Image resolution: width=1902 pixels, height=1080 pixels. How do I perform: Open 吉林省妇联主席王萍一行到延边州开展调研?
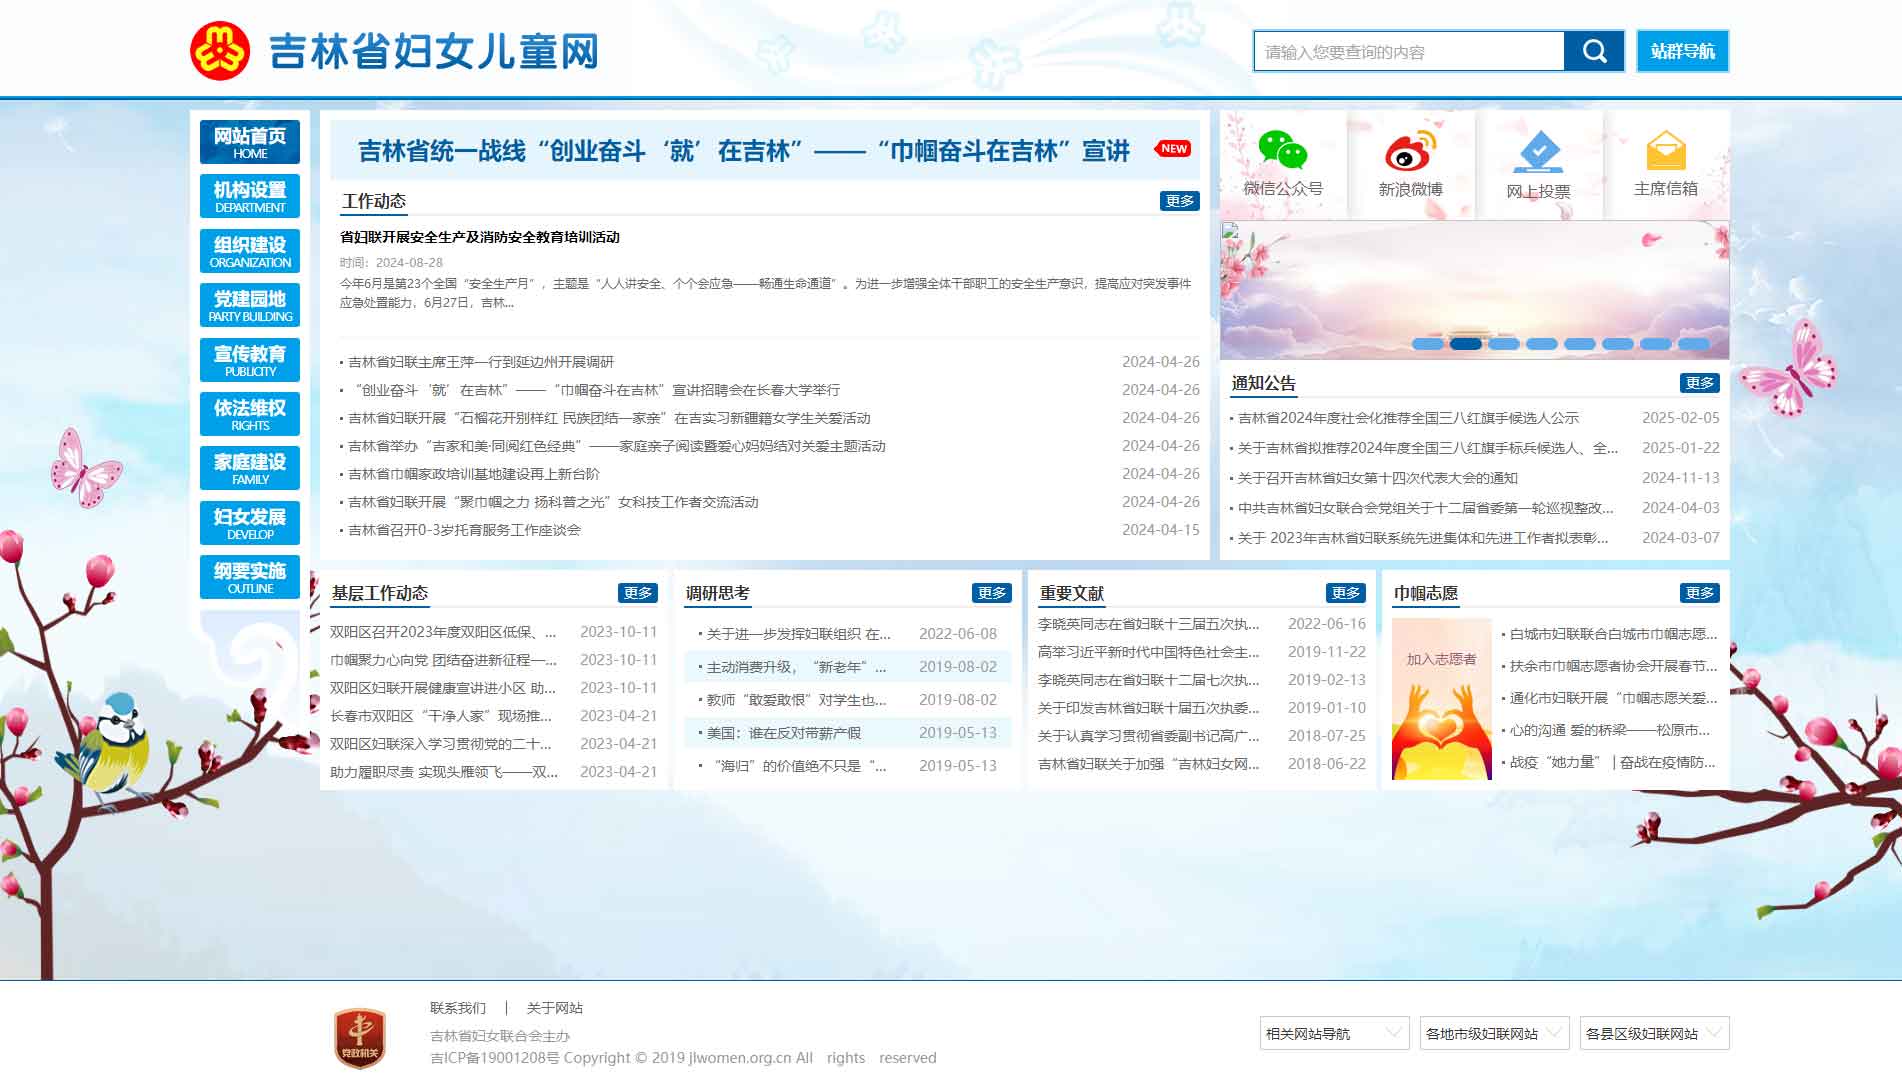481,362
